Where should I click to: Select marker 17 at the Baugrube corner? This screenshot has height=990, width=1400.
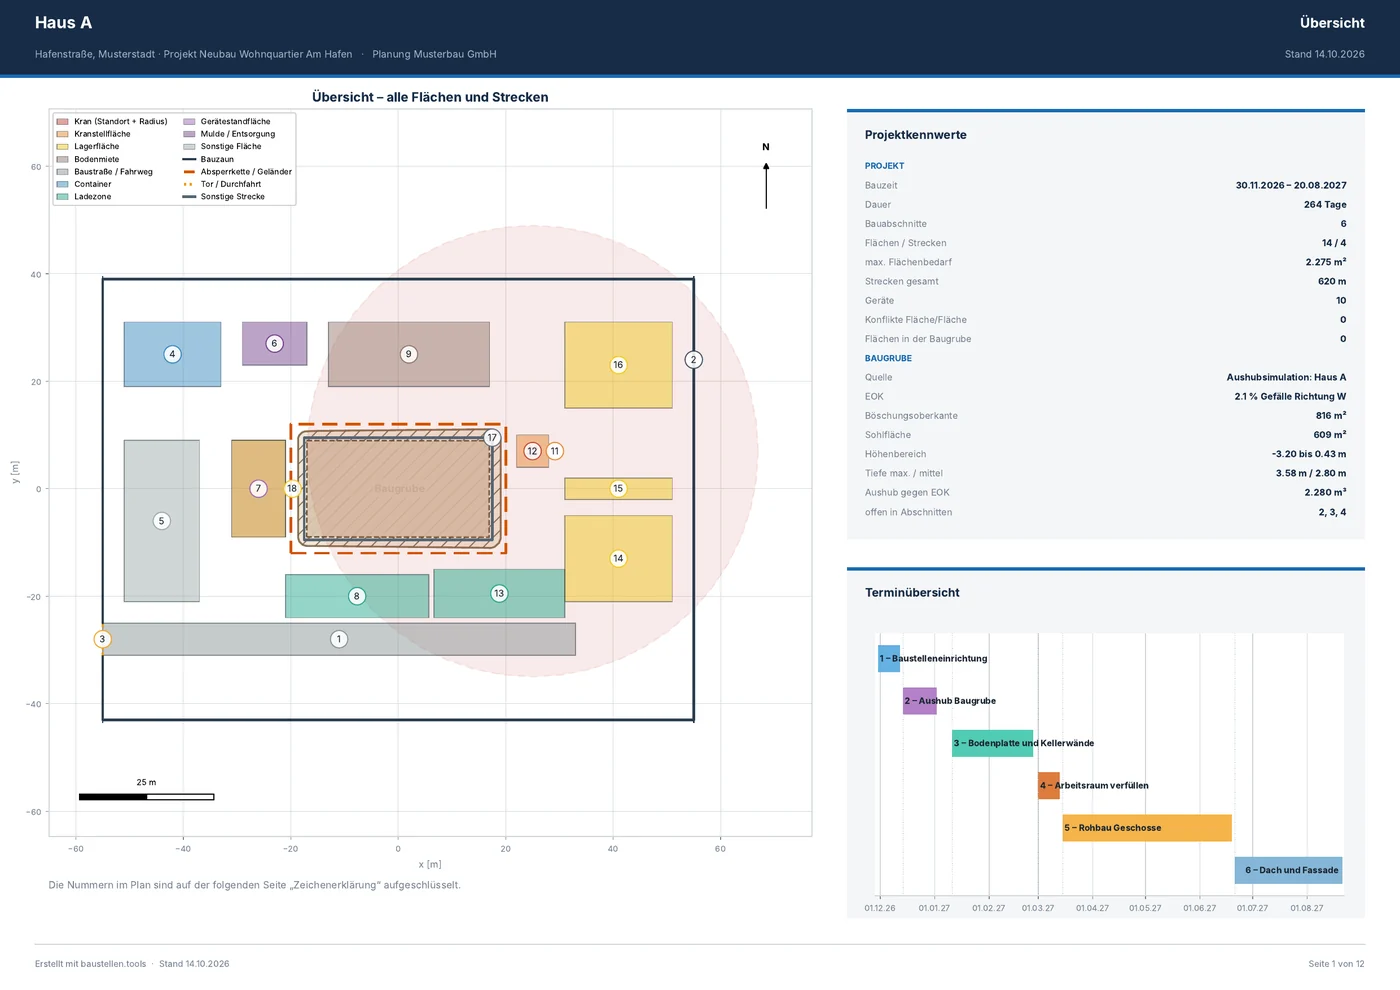tap(492, 437)
